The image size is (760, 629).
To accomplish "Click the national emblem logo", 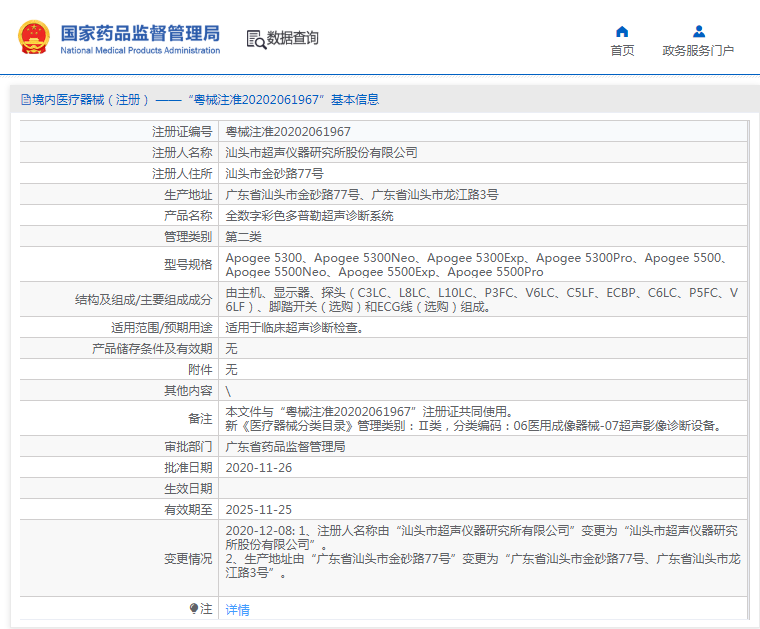I will point(34,37).
